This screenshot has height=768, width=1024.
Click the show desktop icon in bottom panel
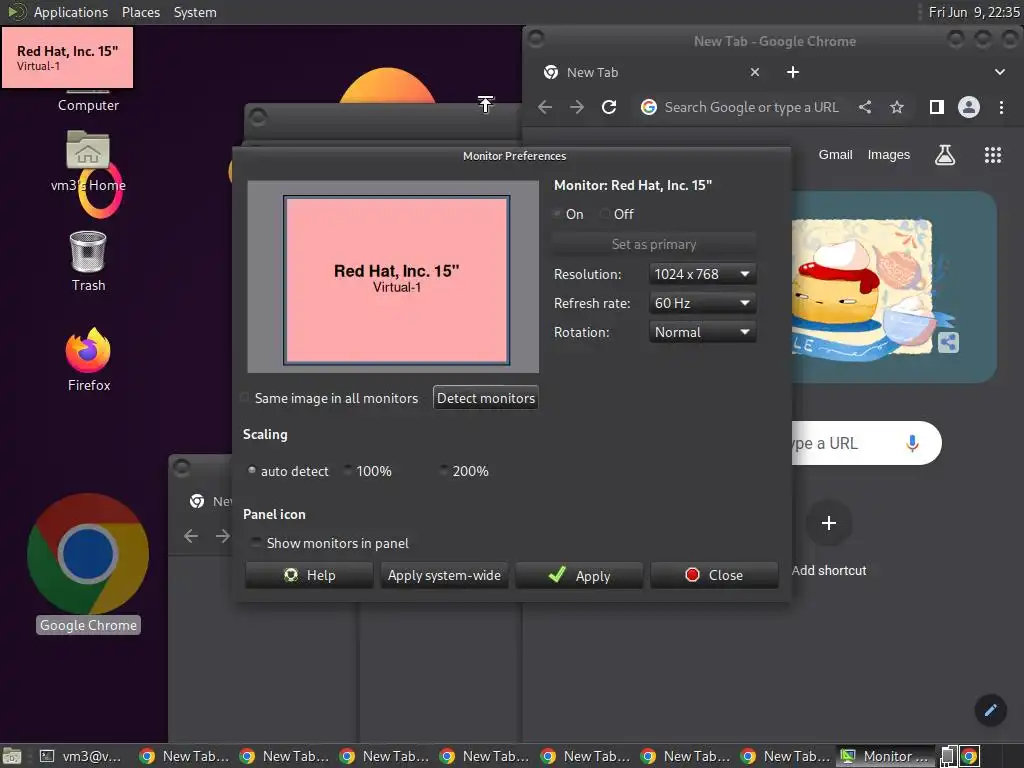click(12, 756)
